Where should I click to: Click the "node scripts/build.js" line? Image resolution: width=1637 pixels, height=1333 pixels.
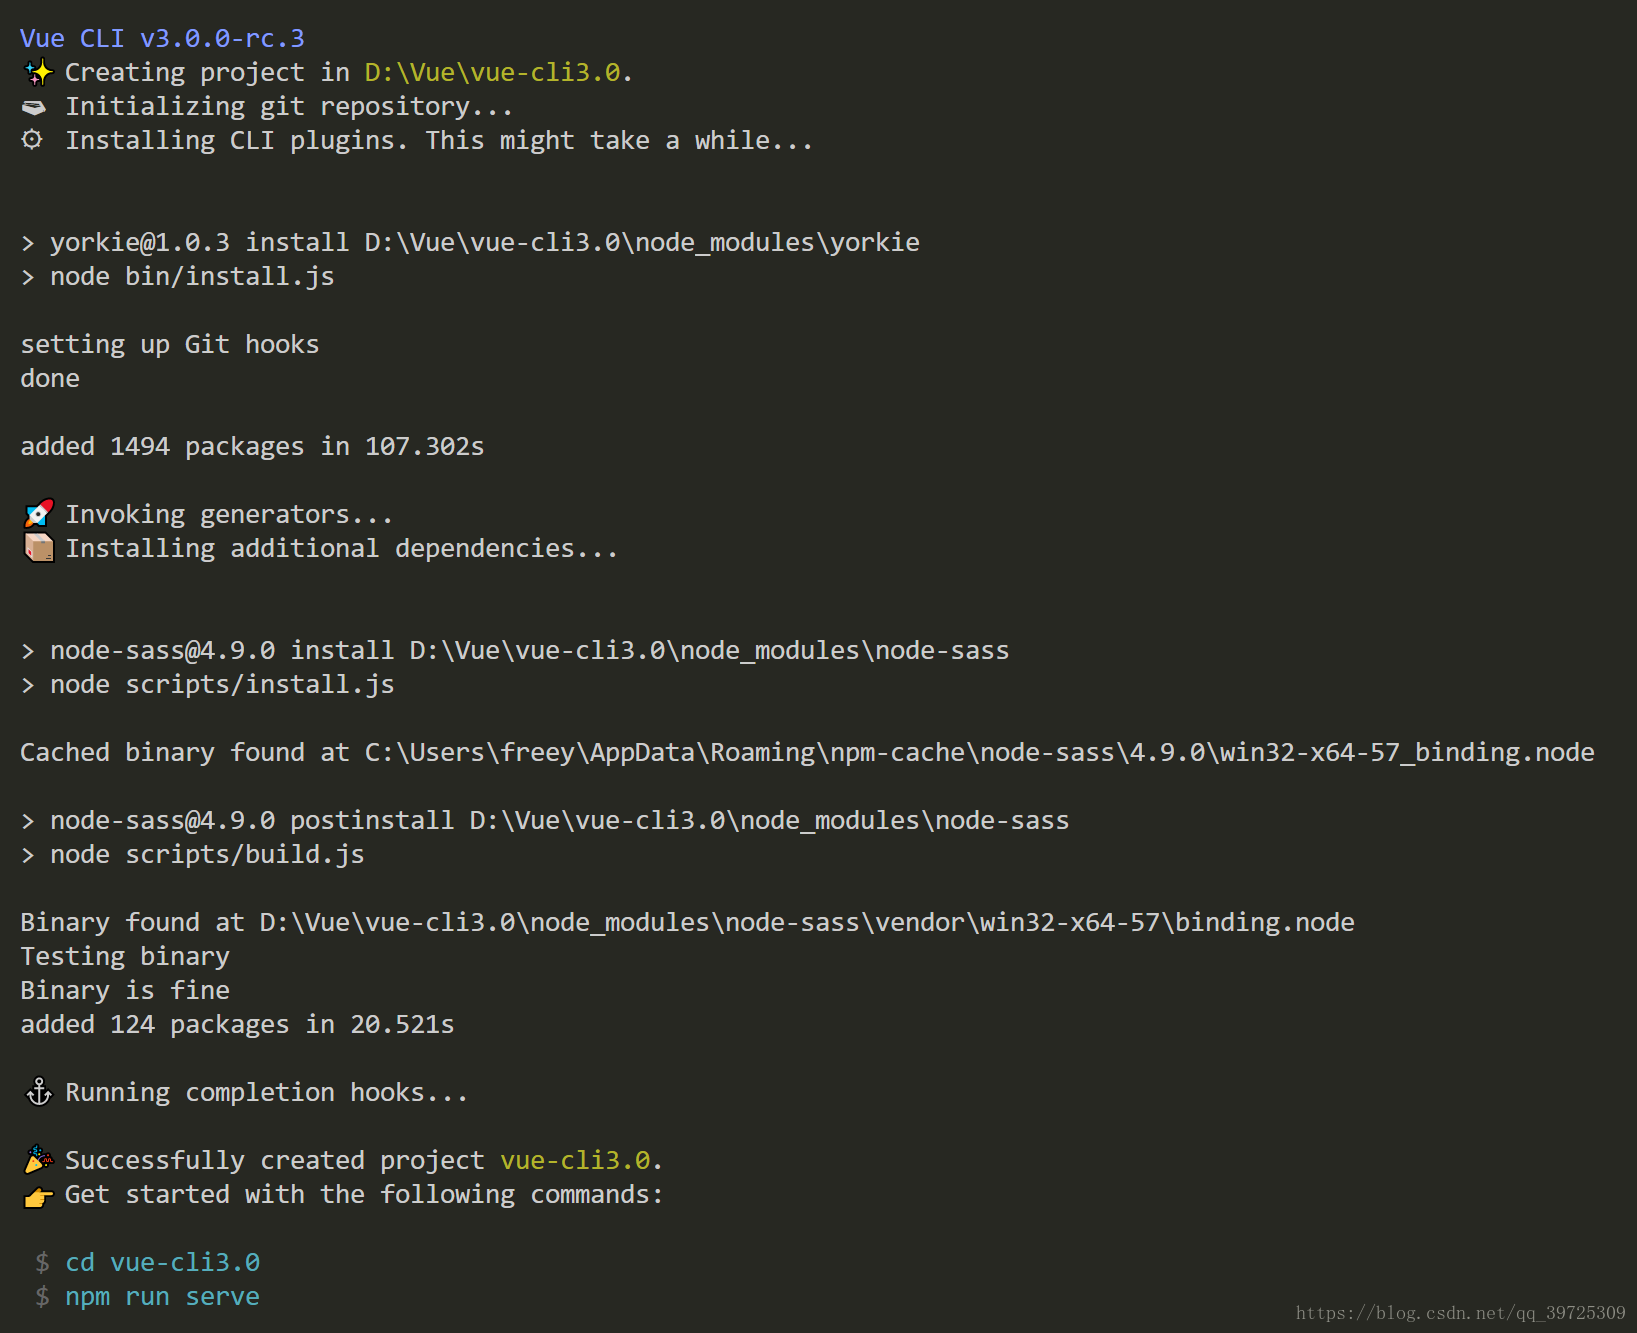(207, 855)
